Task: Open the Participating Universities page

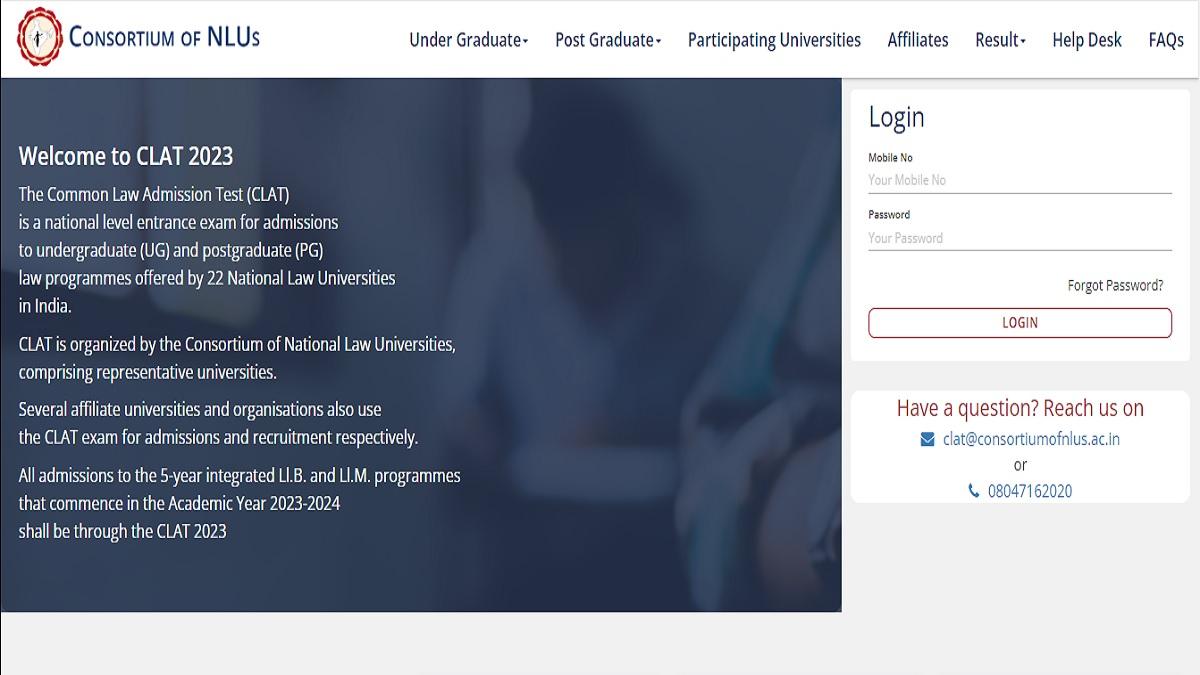Action: click(x=773, y=40)
